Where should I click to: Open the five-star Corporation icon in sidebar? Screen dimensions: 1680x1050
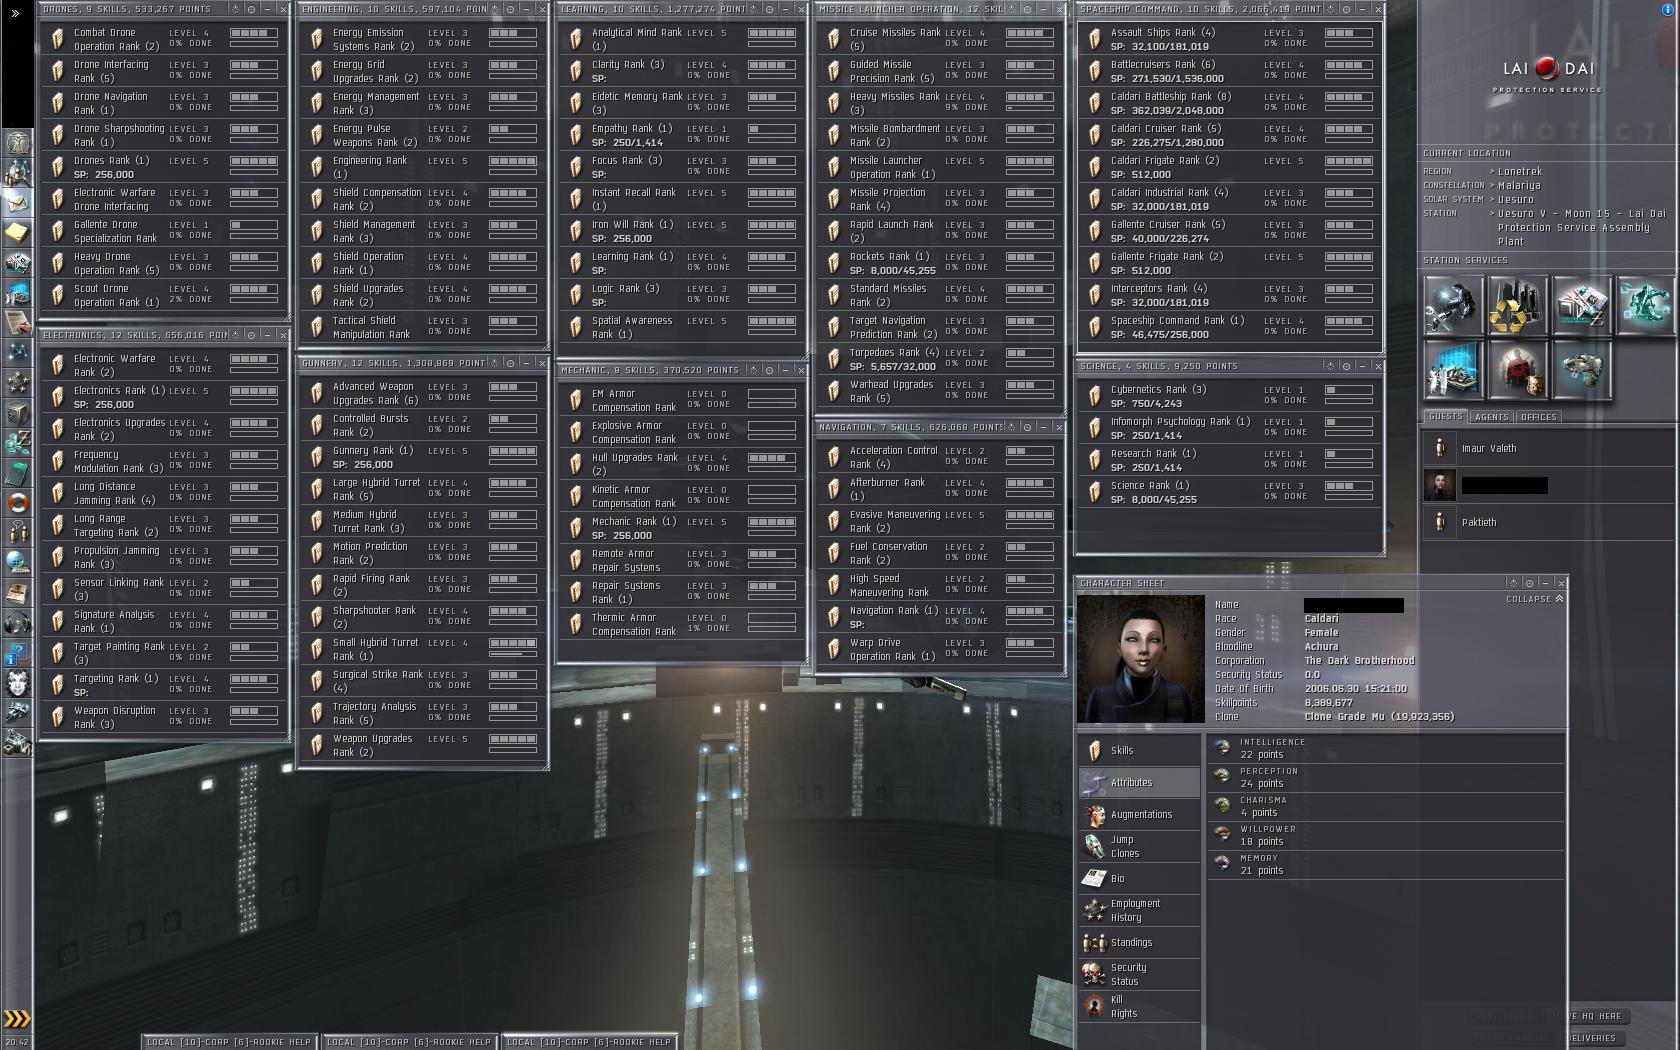tap(18, 383)
